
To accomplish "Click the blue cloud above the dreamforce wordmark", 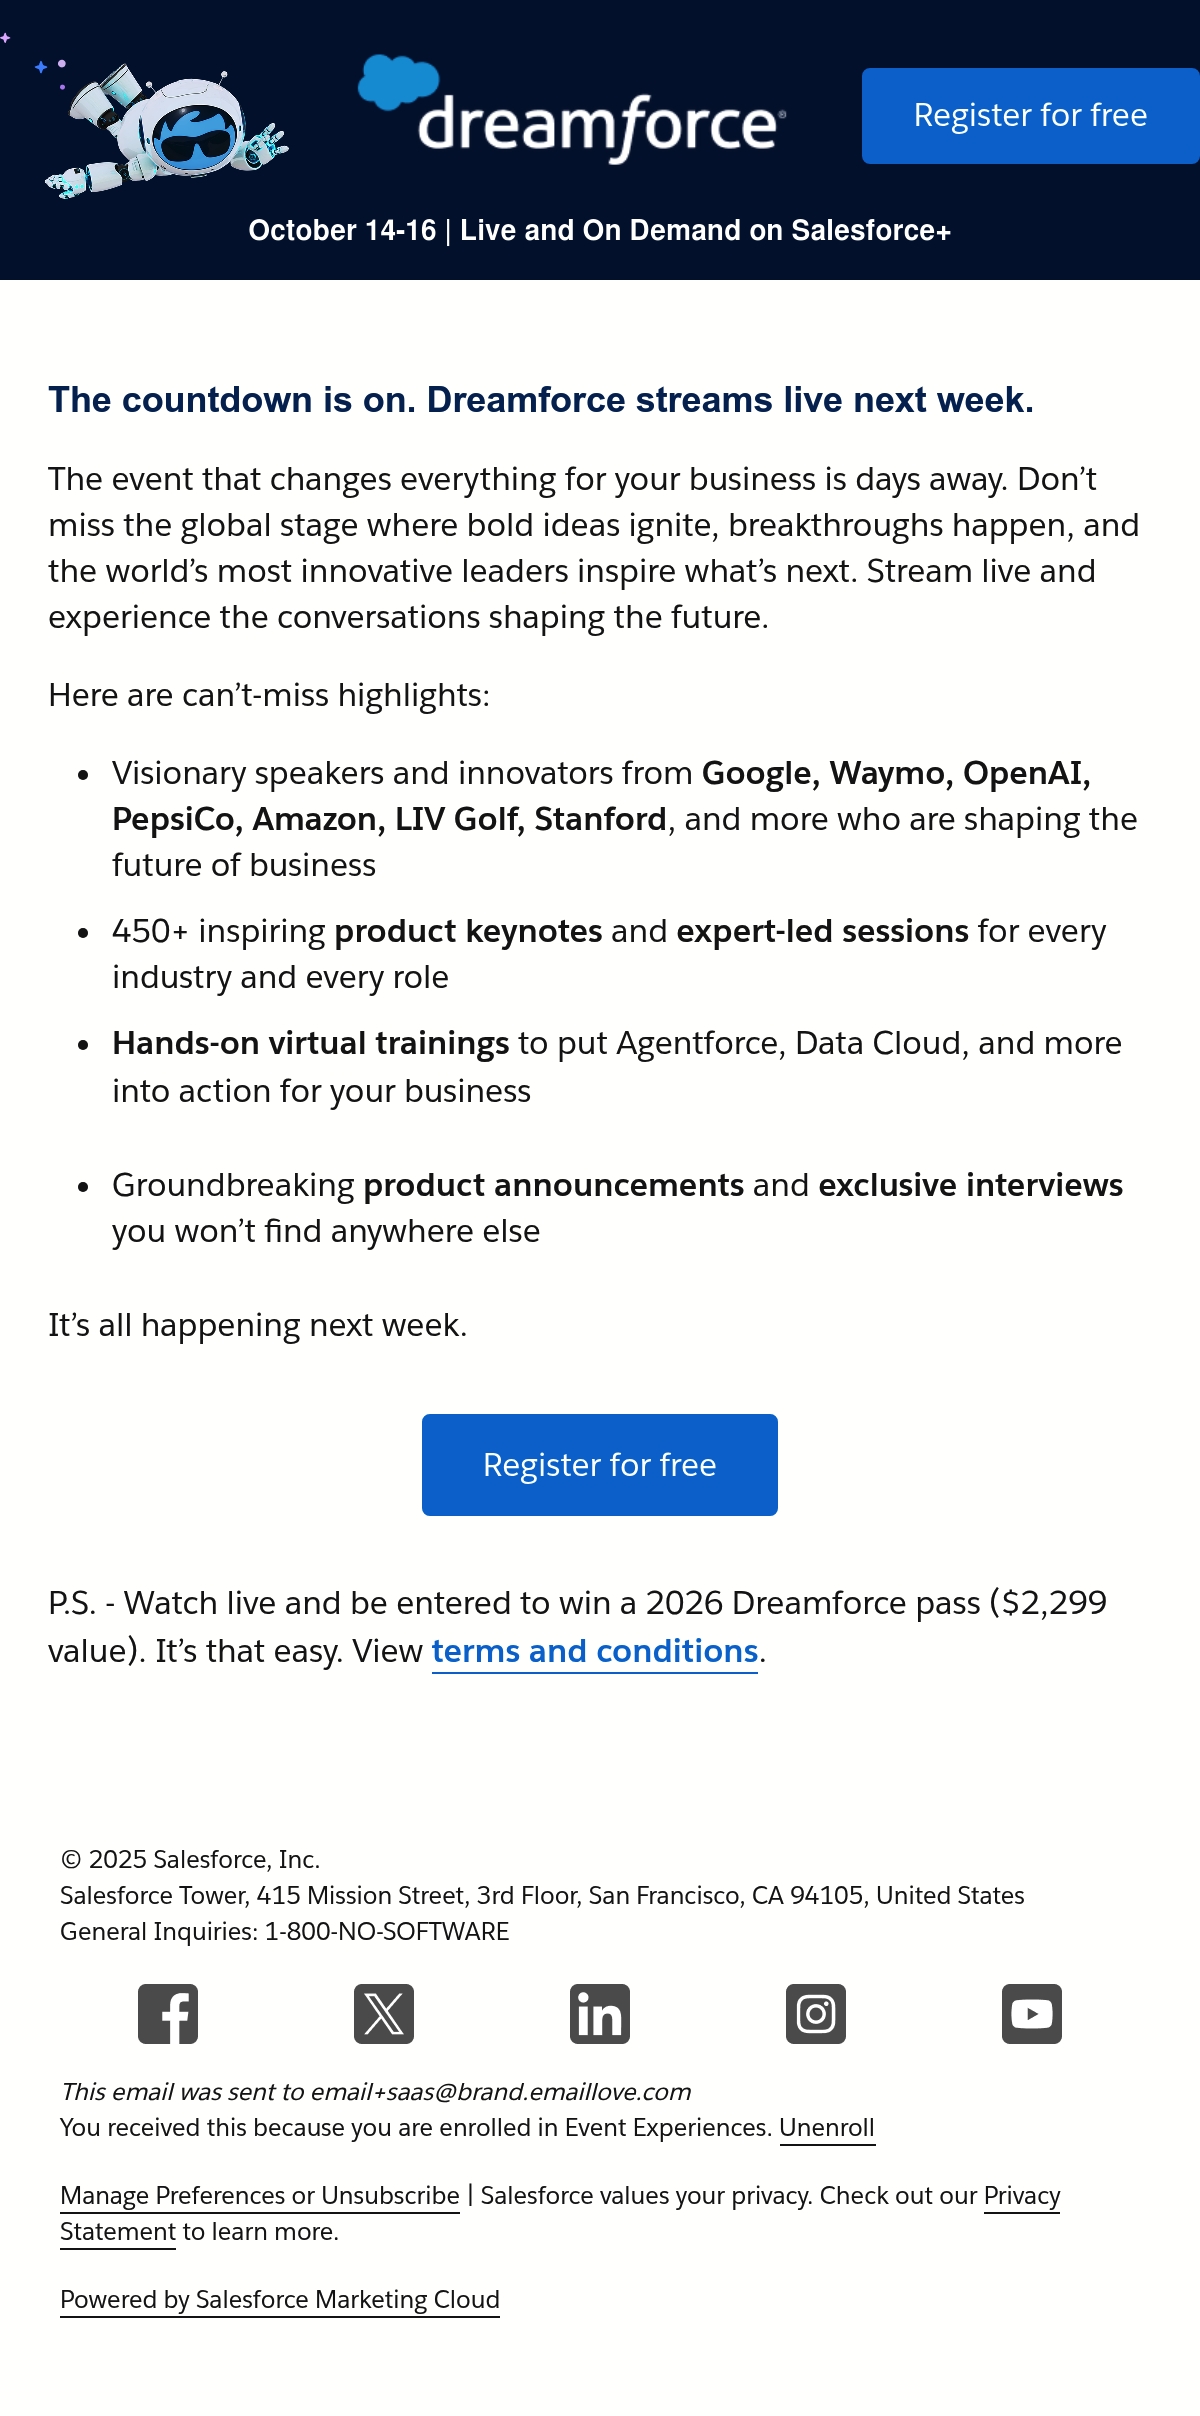I will point(398,82).
